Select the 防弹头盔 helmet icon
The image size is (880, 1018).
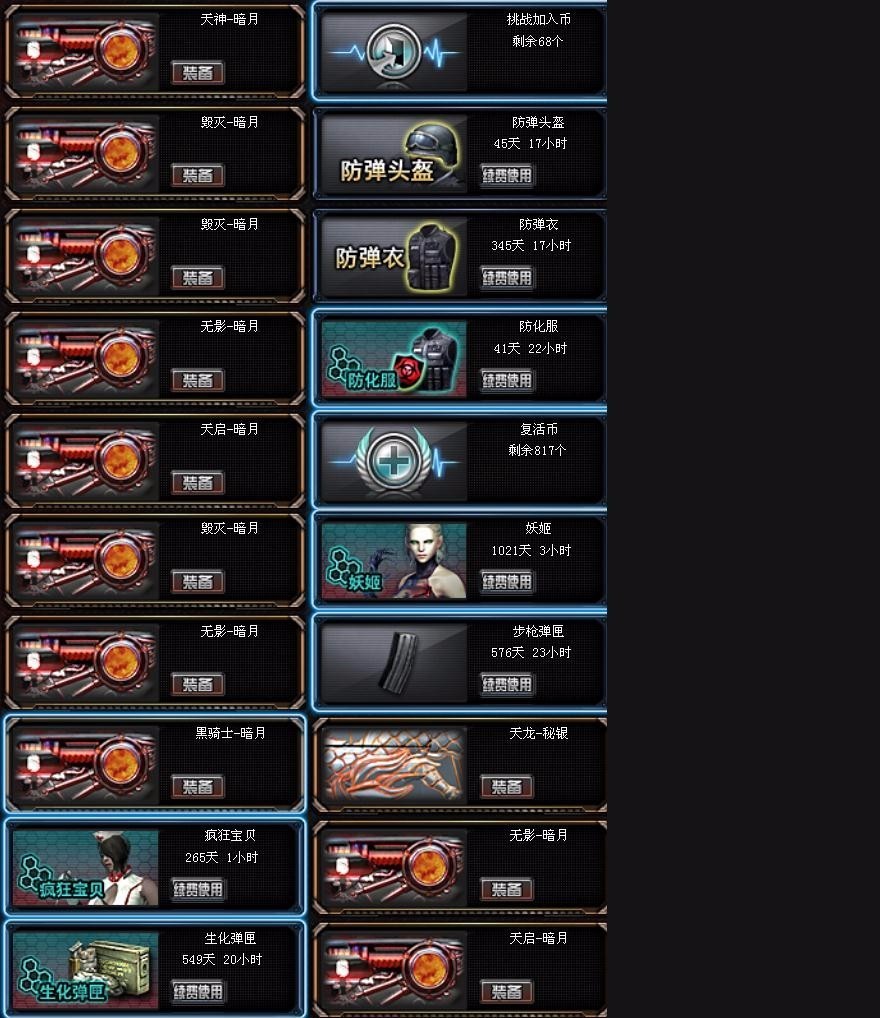click(394, 154)
